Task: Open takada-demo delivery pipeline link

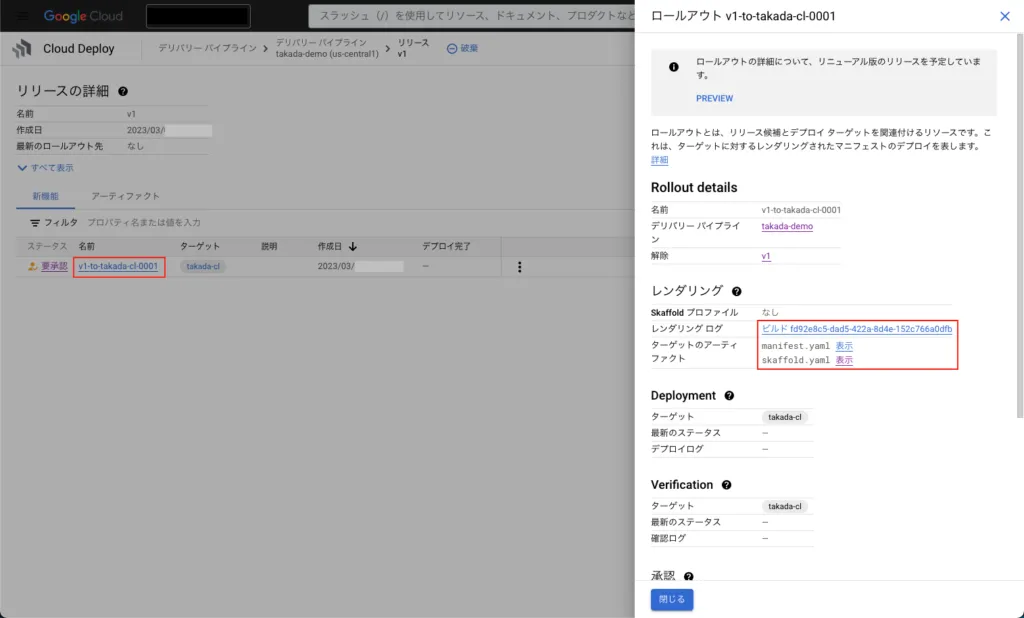Action: (787, 227)
